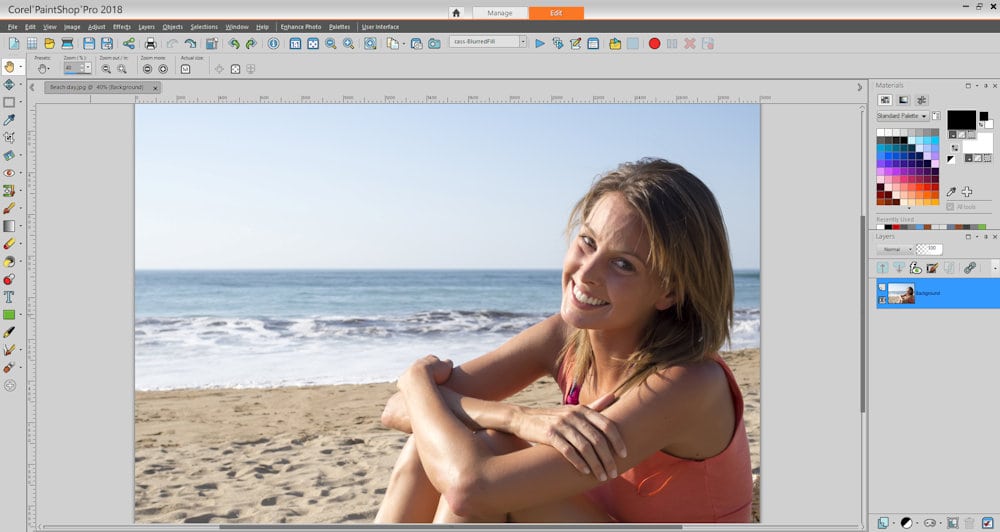Select the Dropper tool in left toolbar
Screen dimensions: 1000x532
(x=10, y=120)
